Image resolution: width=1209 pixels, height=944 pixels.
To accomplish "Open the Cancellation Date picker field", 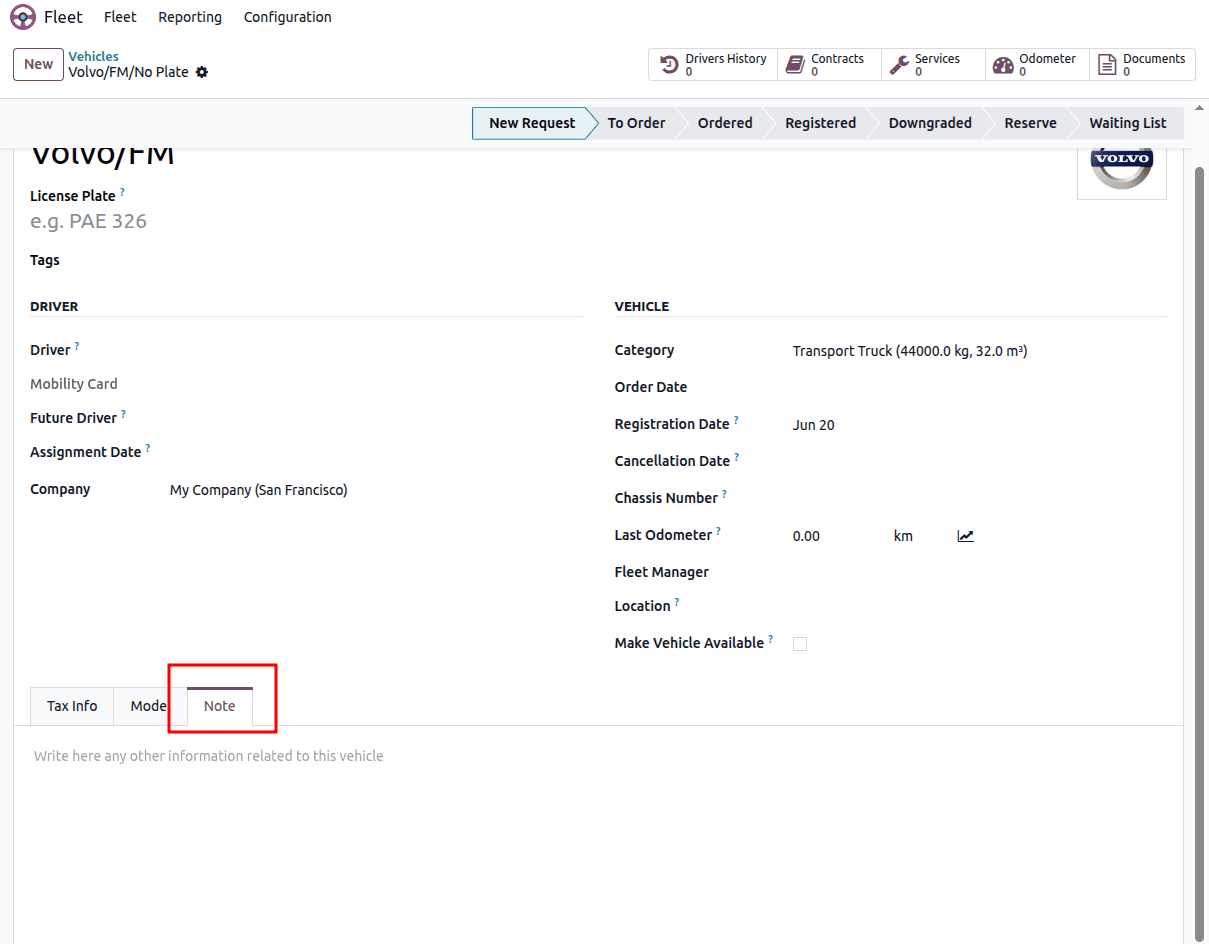I will [x=979, y=462].
